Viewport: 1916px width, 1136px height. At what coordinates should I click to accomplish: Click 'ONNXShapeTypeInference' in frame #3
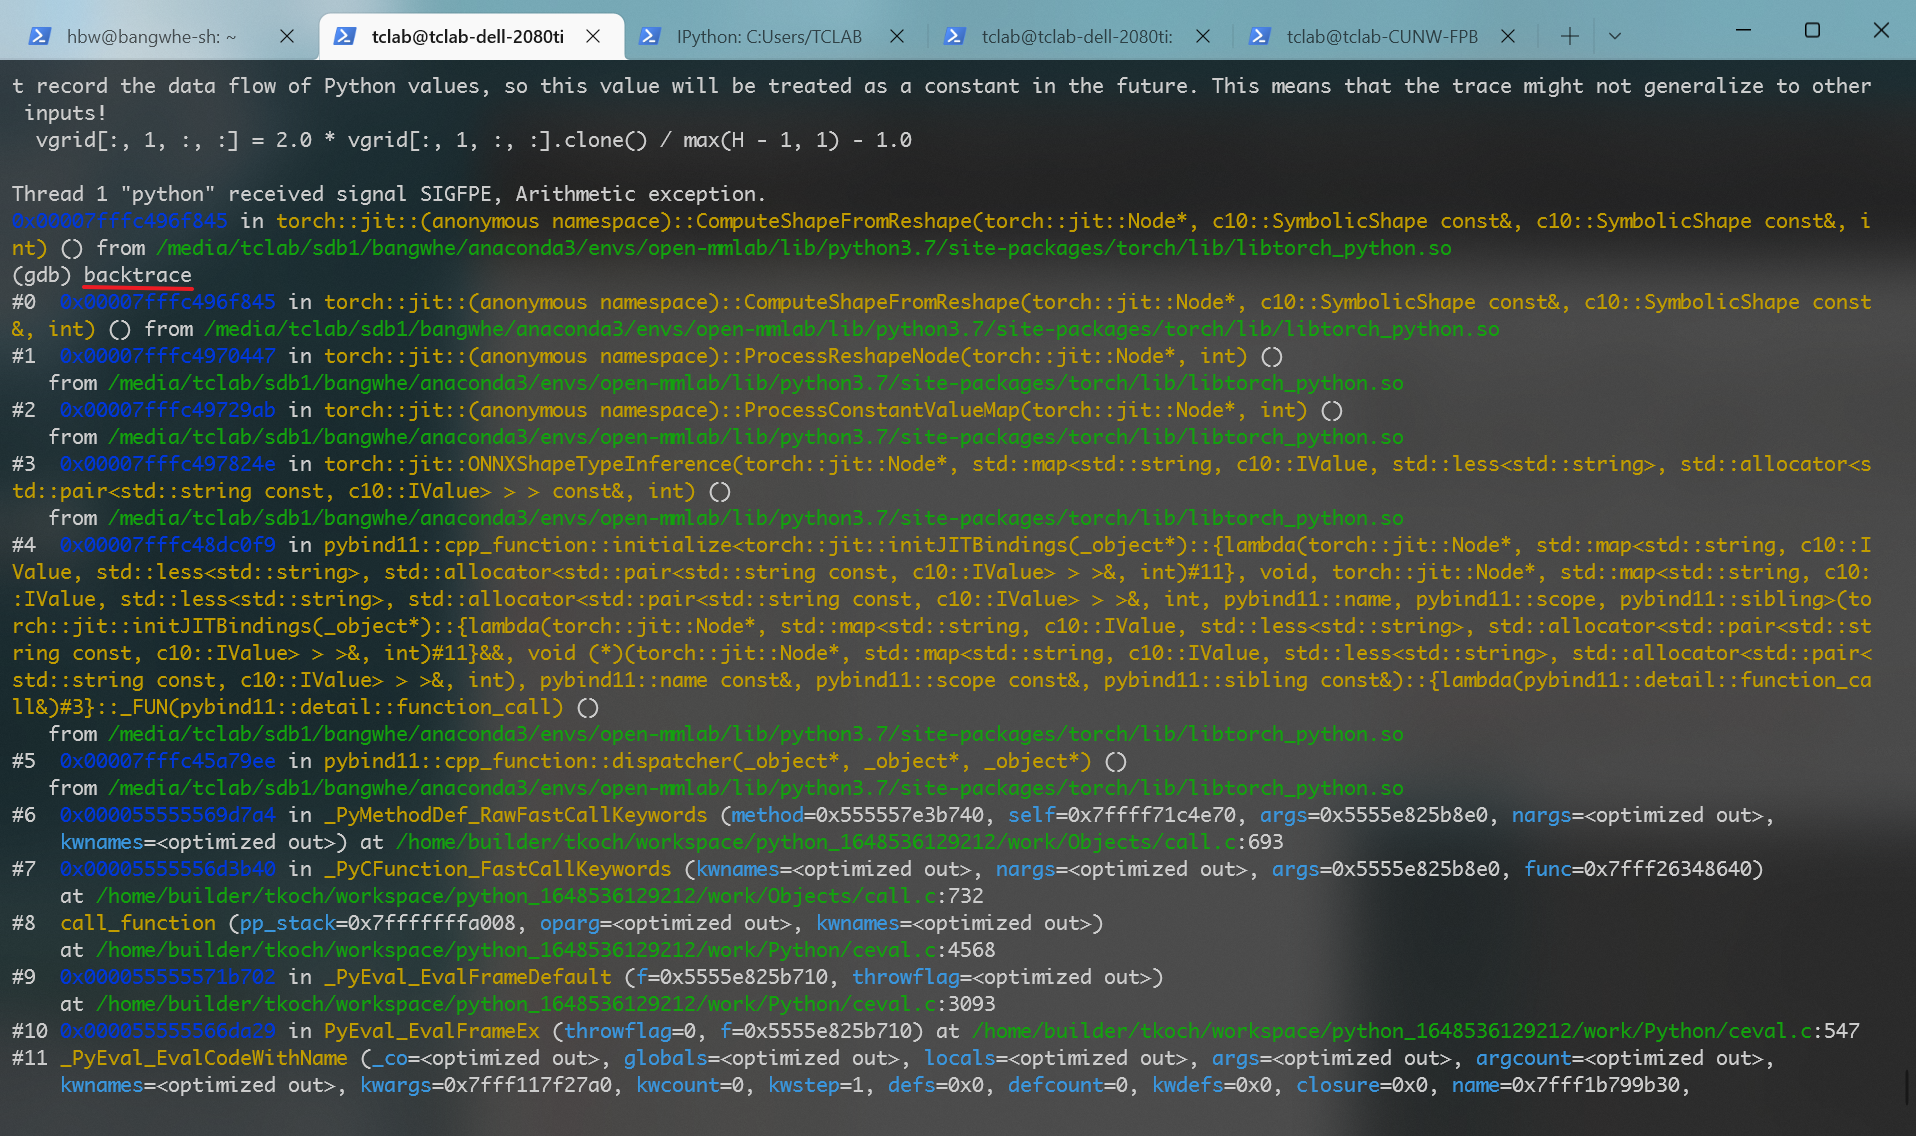click(599, 464)
